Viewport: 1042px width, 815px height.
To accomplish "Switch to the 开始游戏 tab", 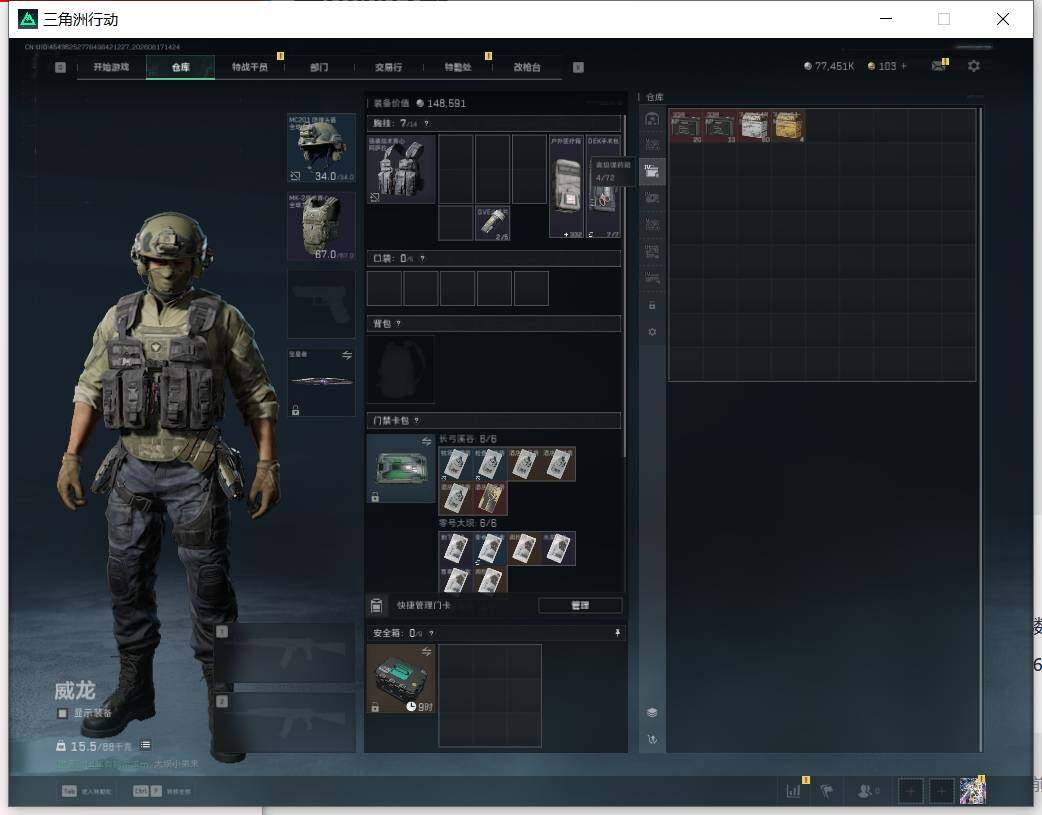I will point(111,67).
